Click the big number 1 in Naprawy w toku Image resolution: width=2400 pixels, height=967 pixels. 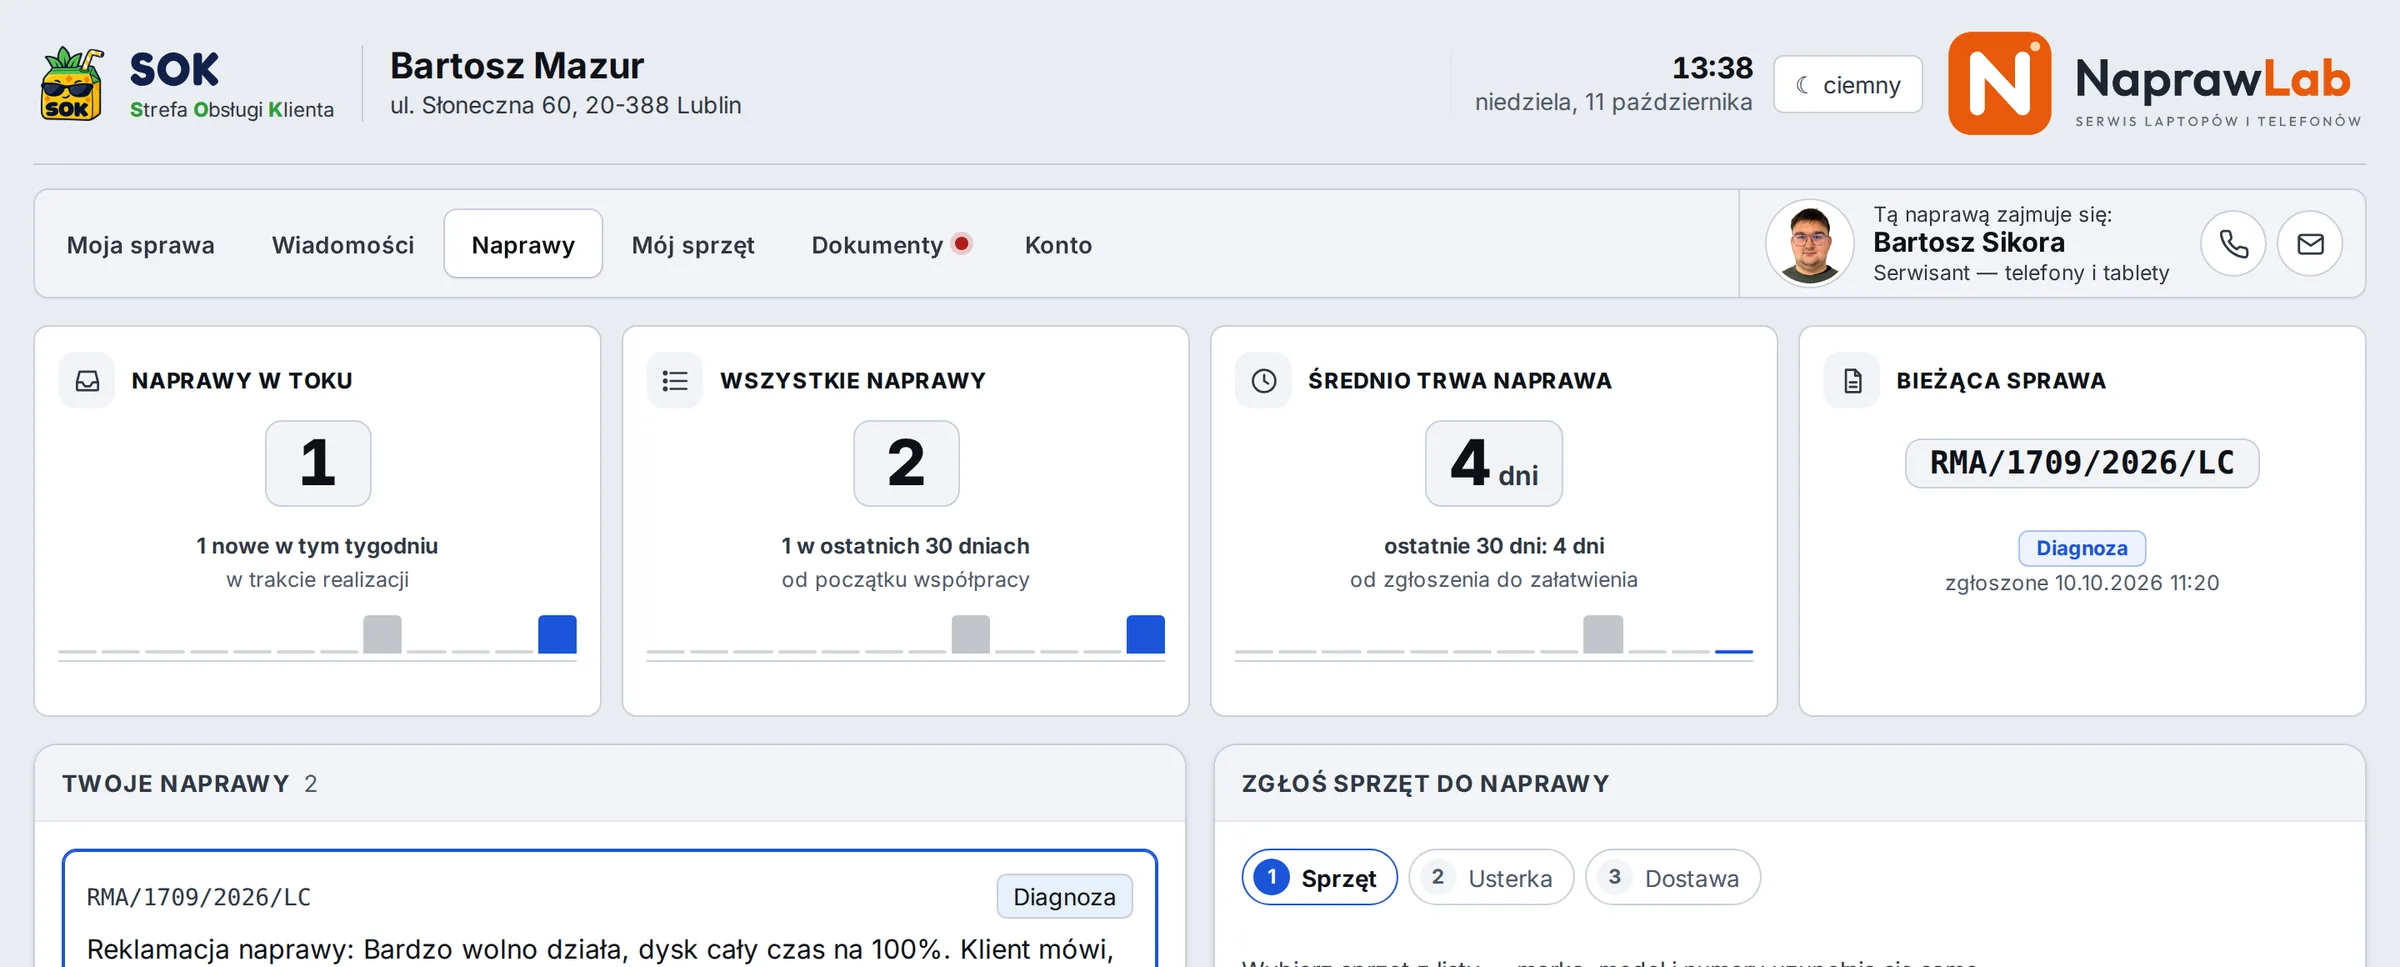click(318, 463)
